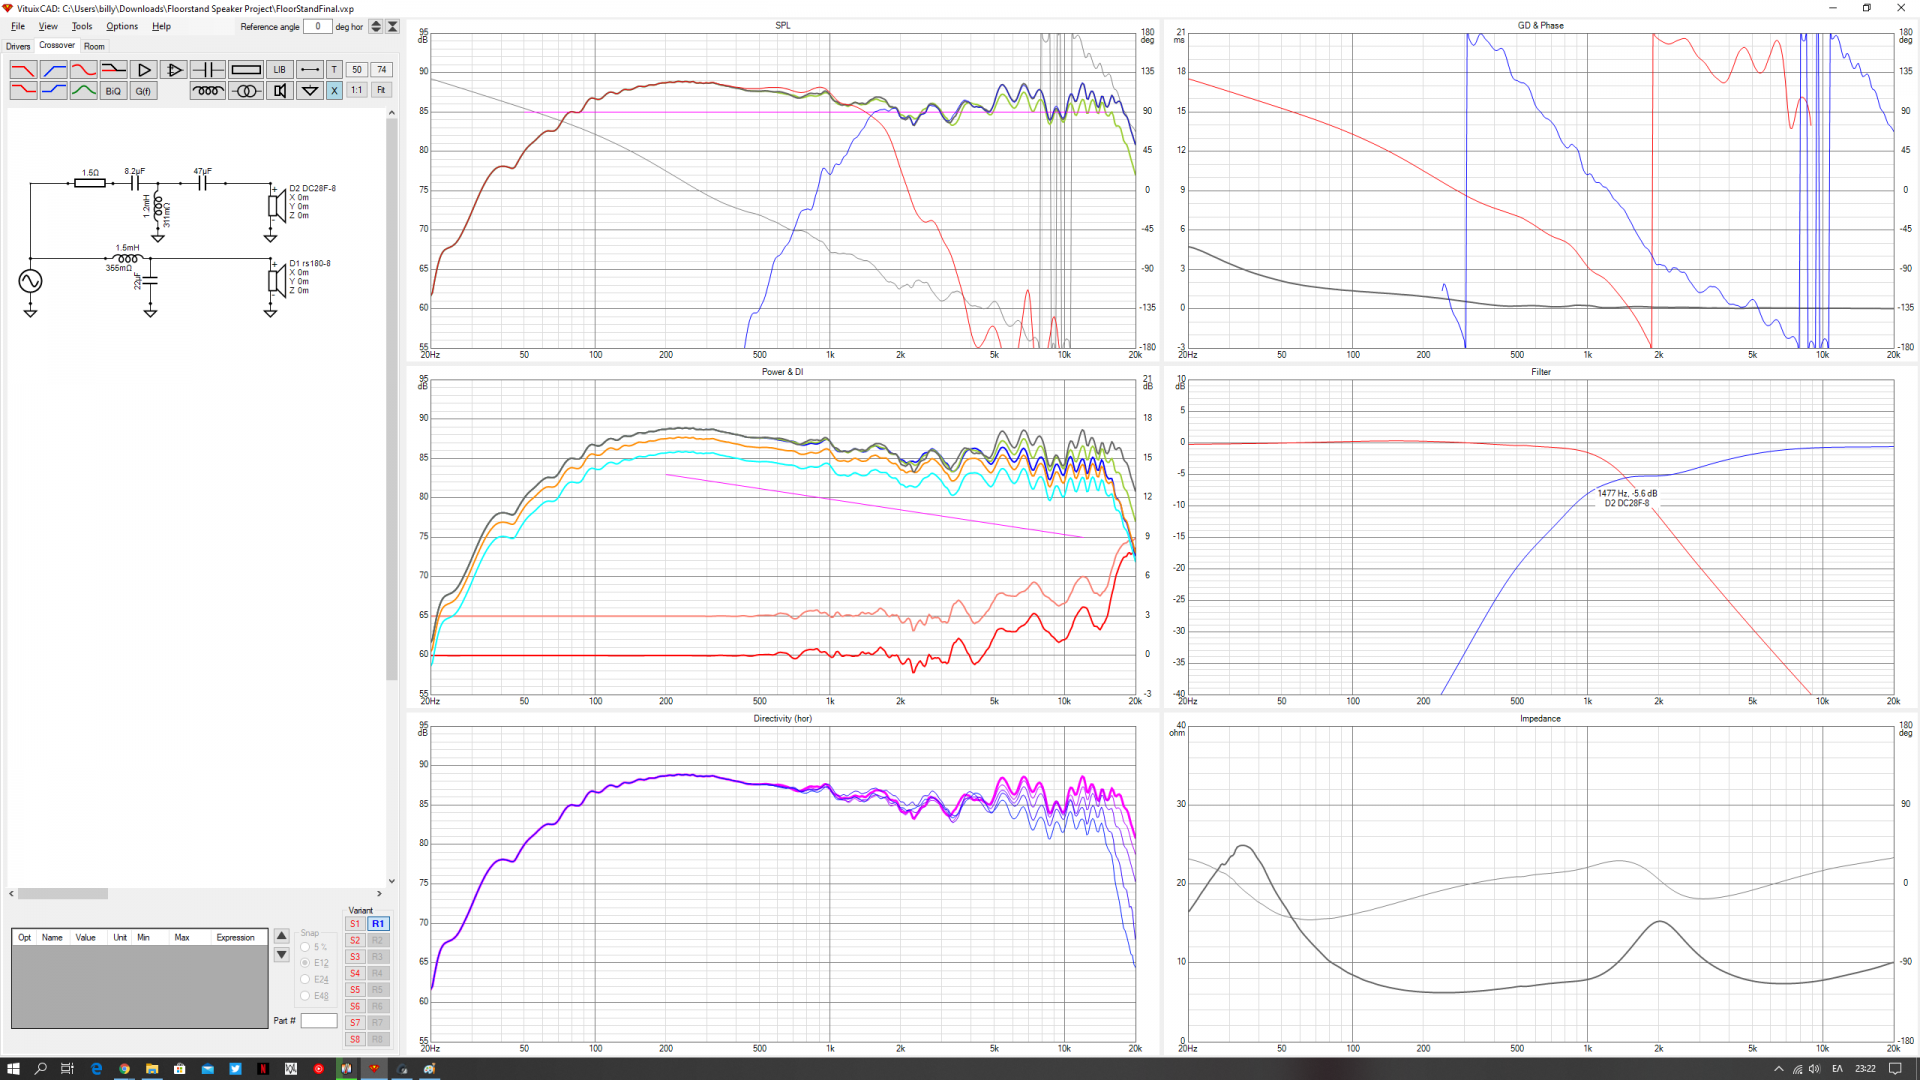Click the reference angle up-down stepper

tap(376, 27)
